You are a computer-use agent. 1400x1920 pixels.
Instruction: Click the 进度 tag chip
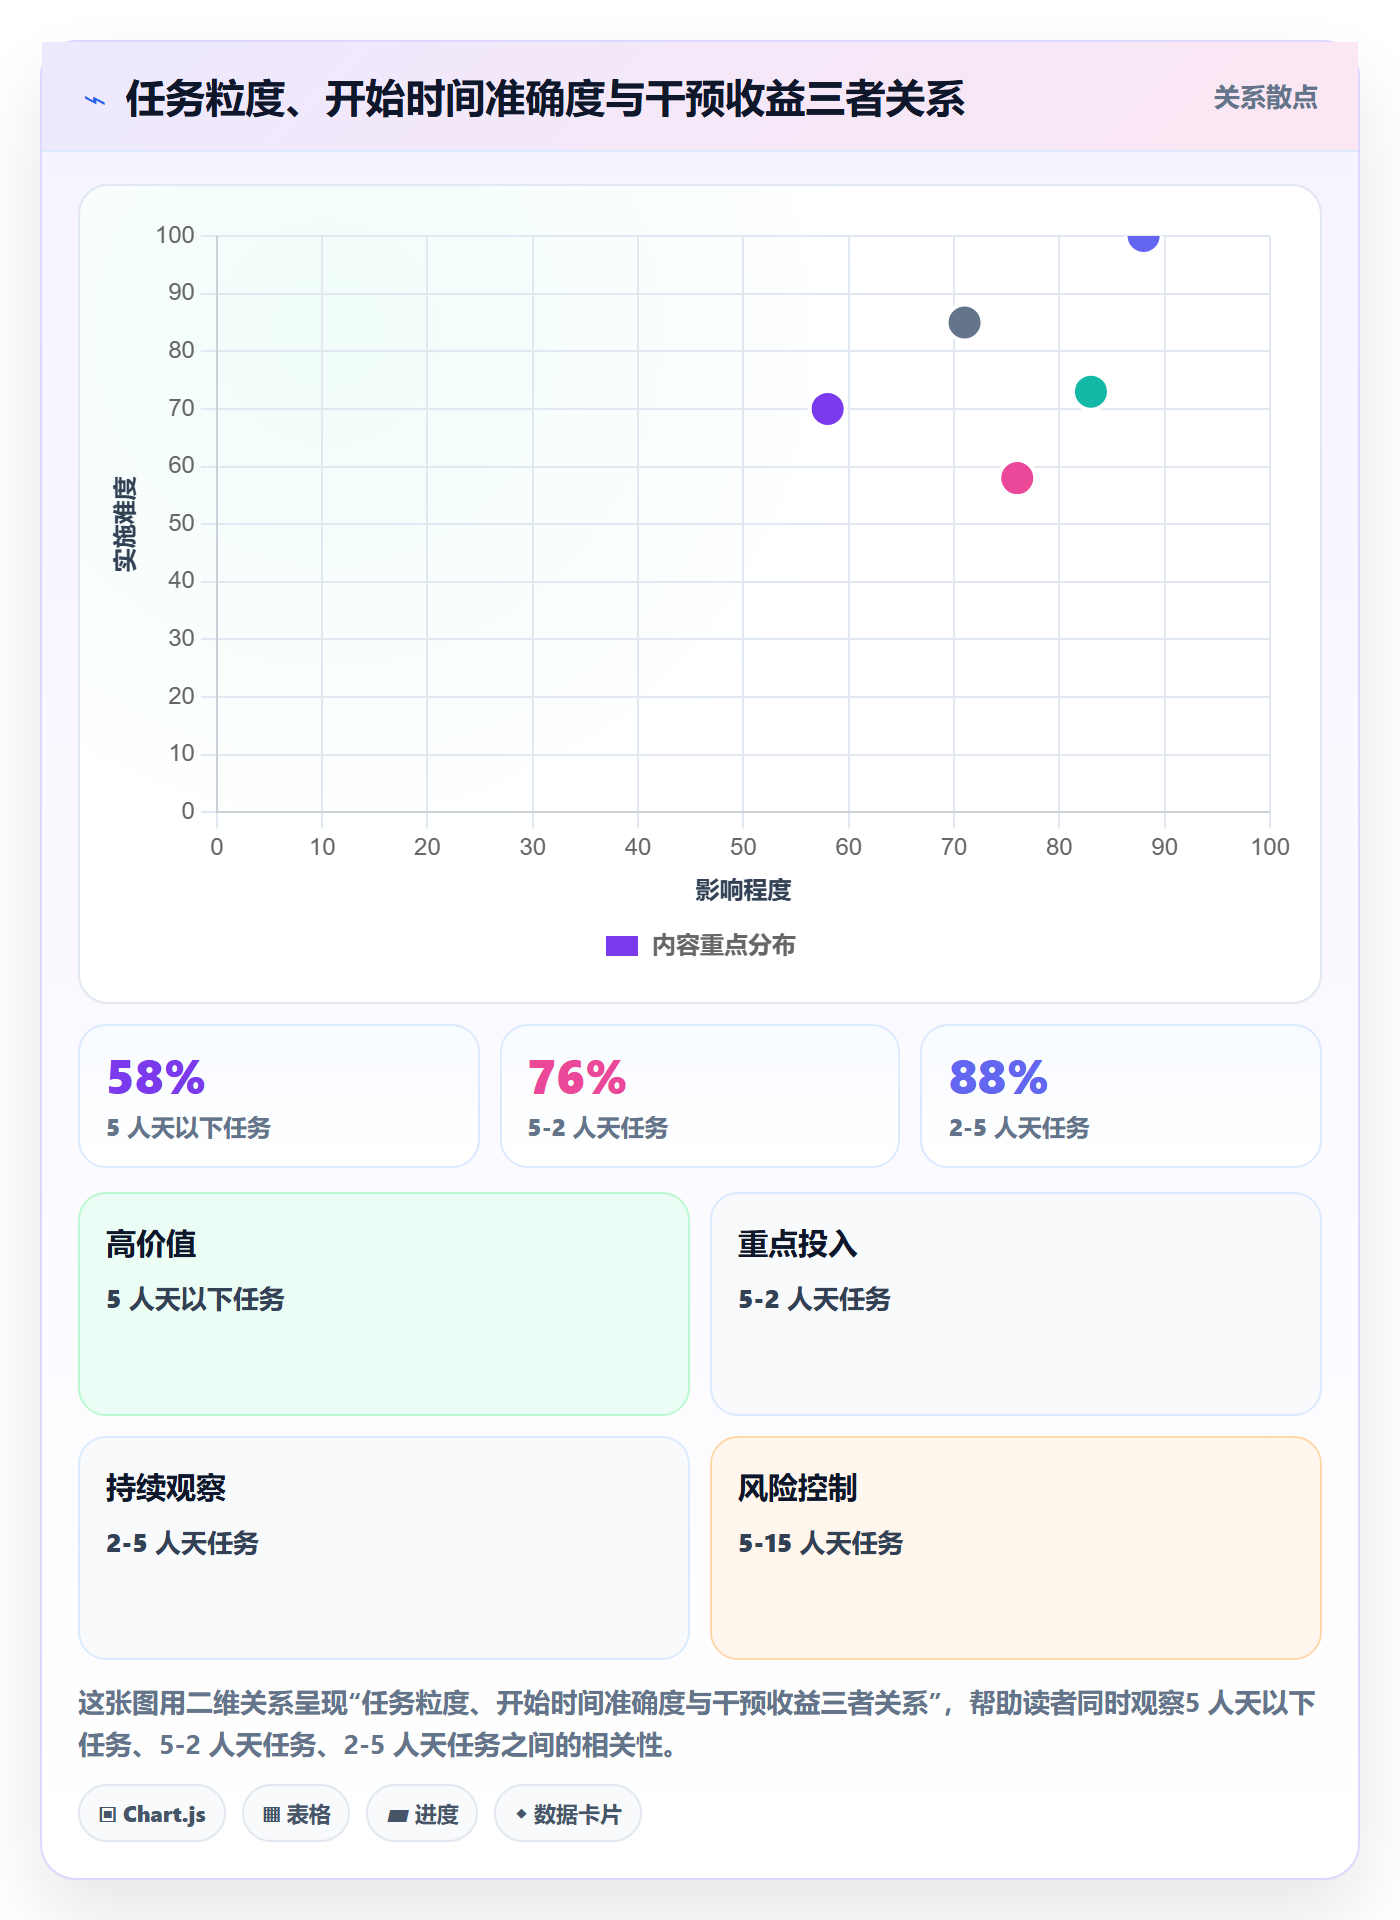pos(422,1814)
